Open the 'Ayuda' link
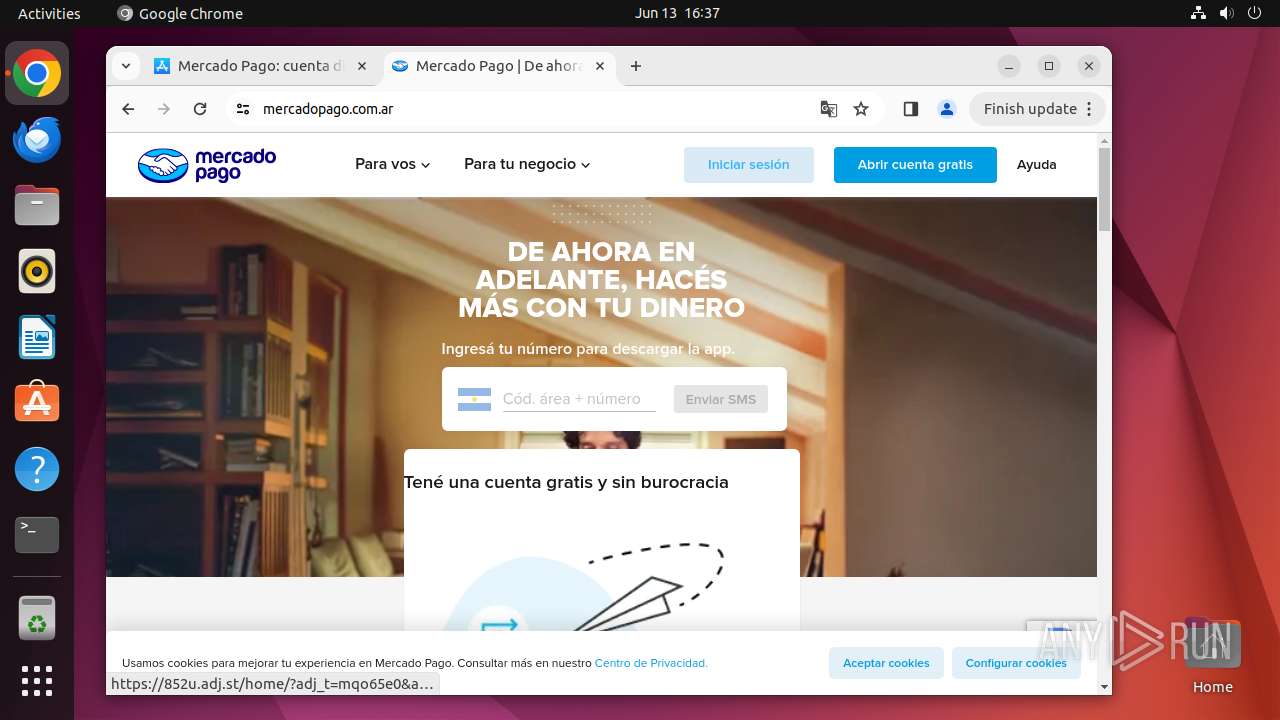This screenshot has height=720, width=1280. click(x=1037, y=165)
